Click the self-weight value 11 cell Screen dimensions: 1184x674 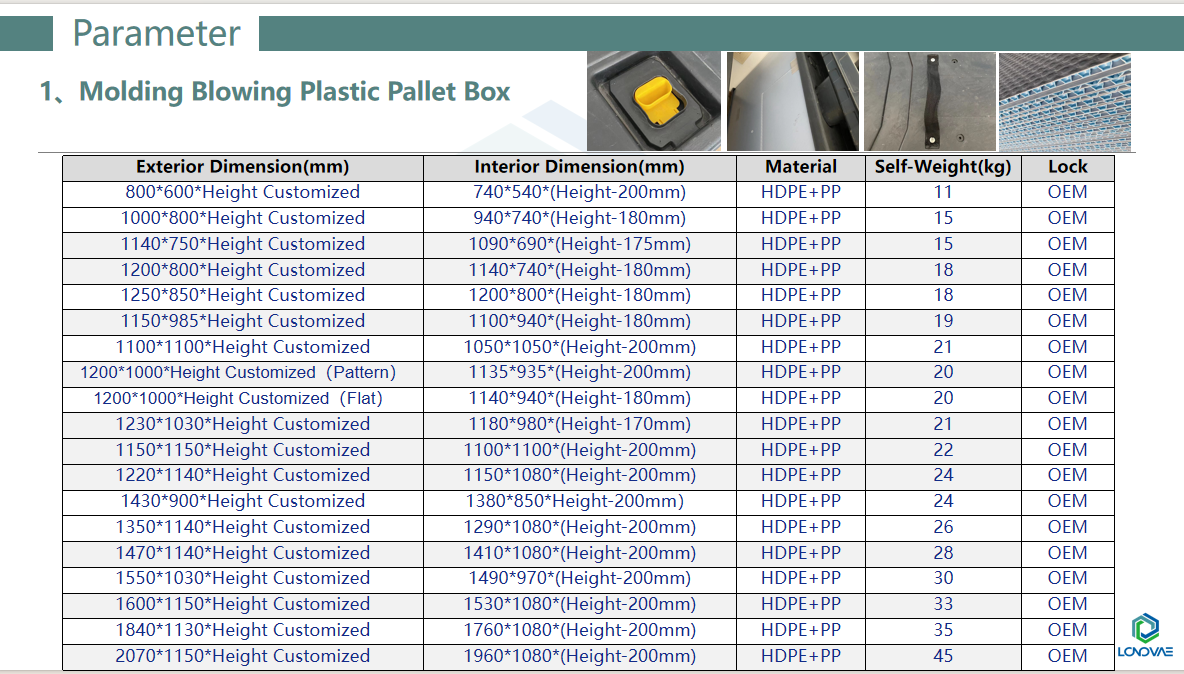coord(943,192)
